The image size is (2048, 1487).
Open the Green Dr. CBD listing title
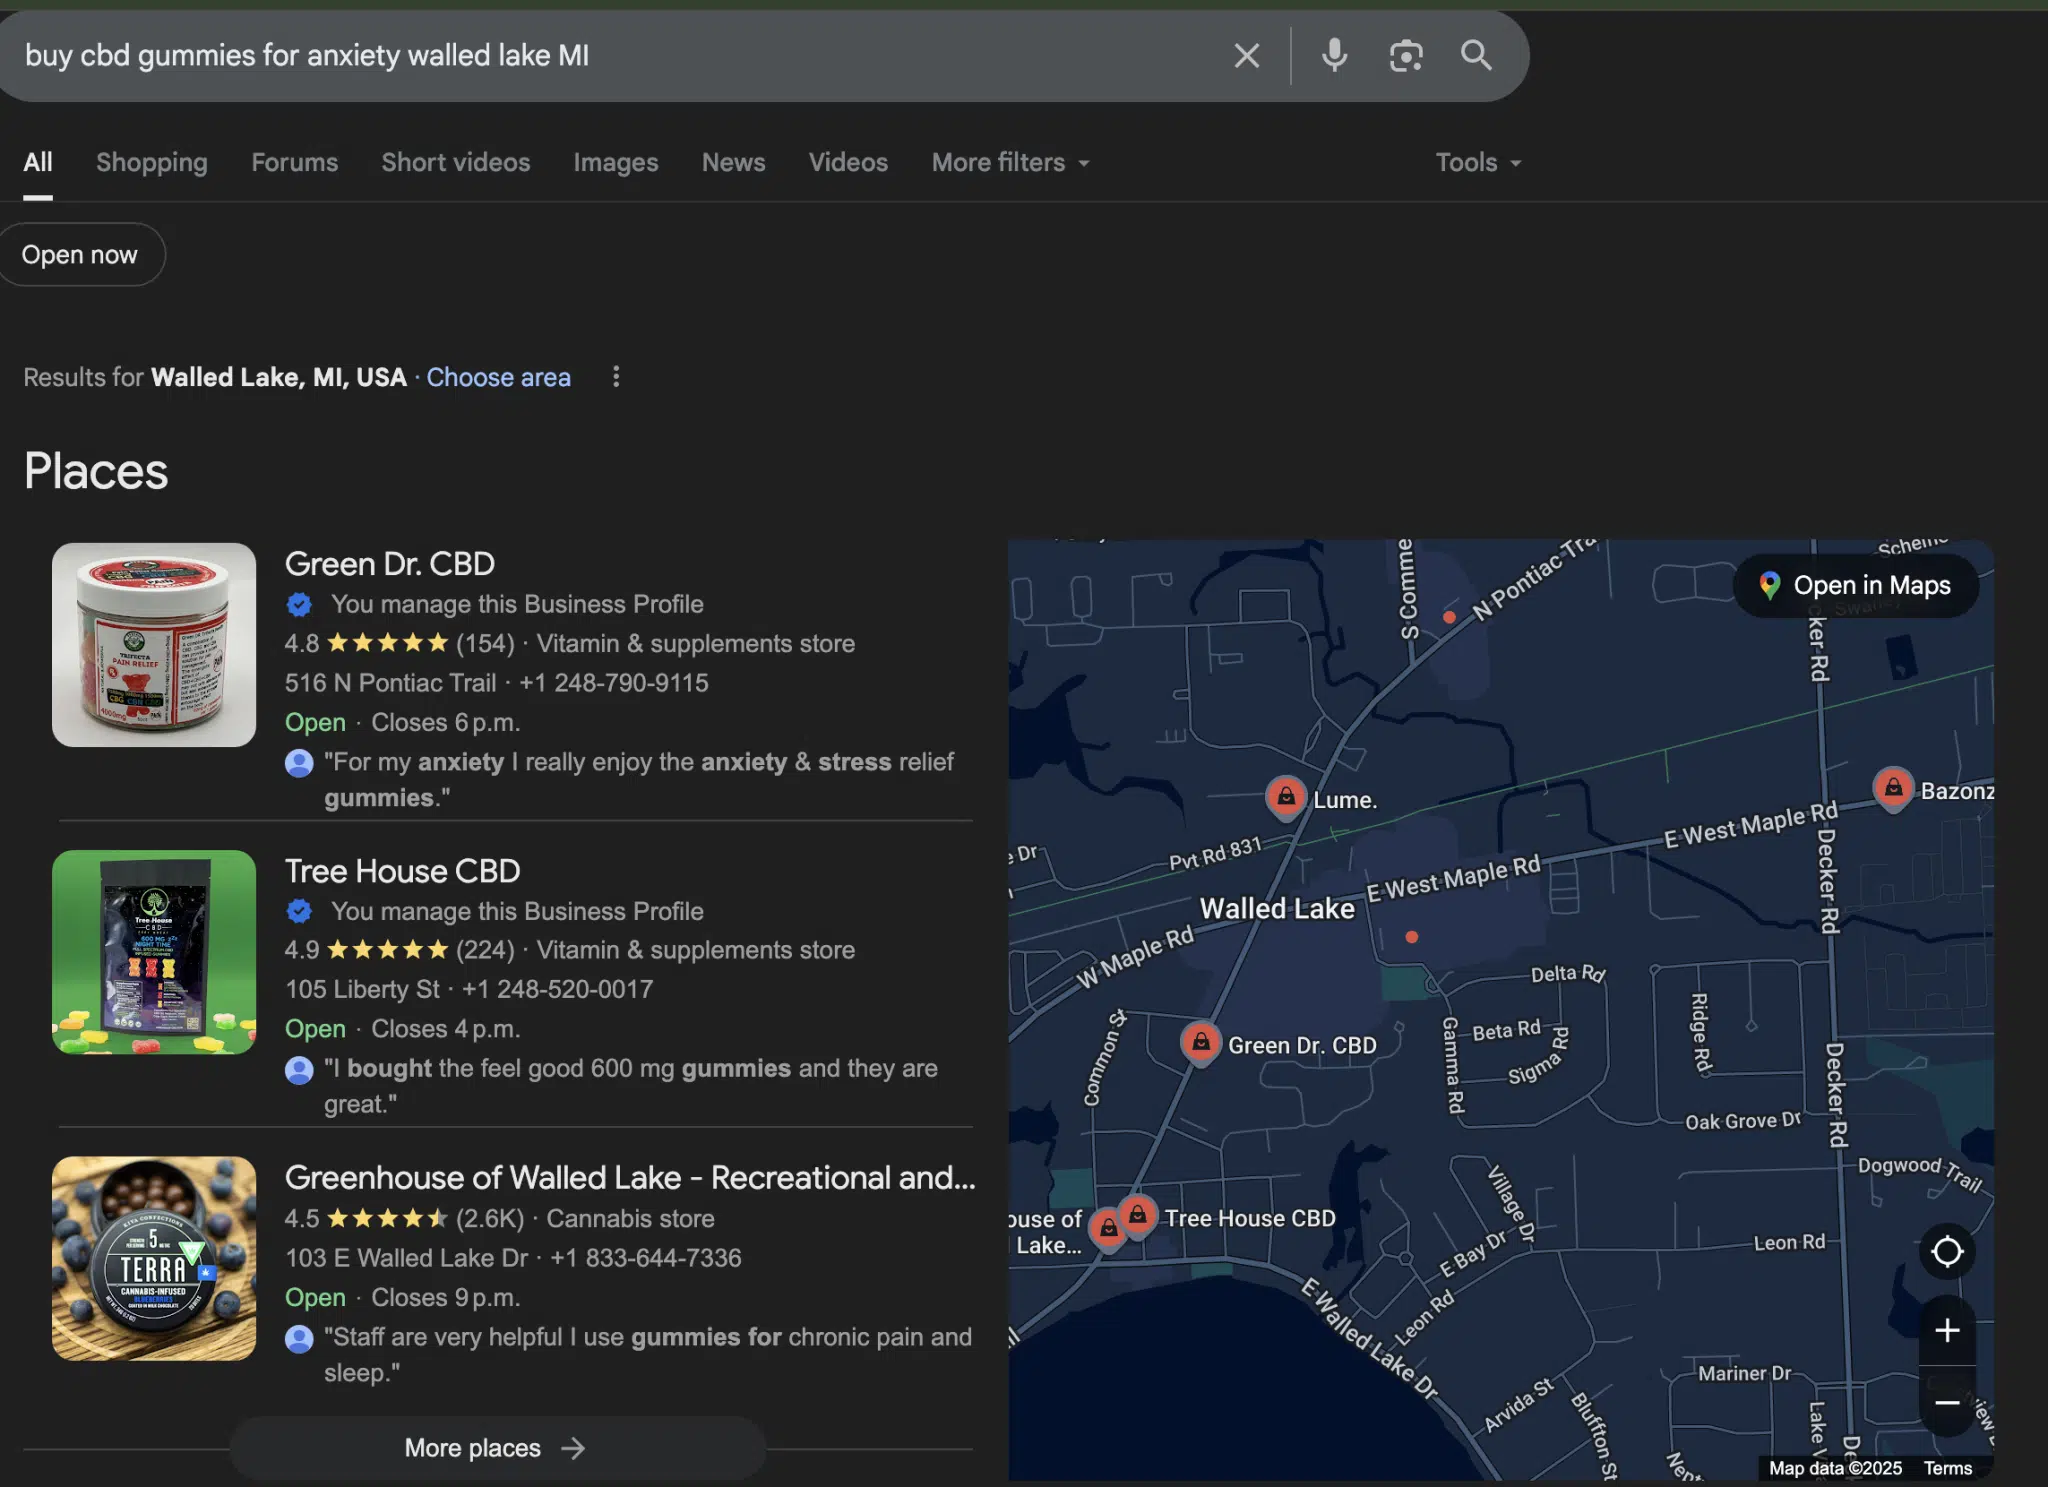(390, 564)
